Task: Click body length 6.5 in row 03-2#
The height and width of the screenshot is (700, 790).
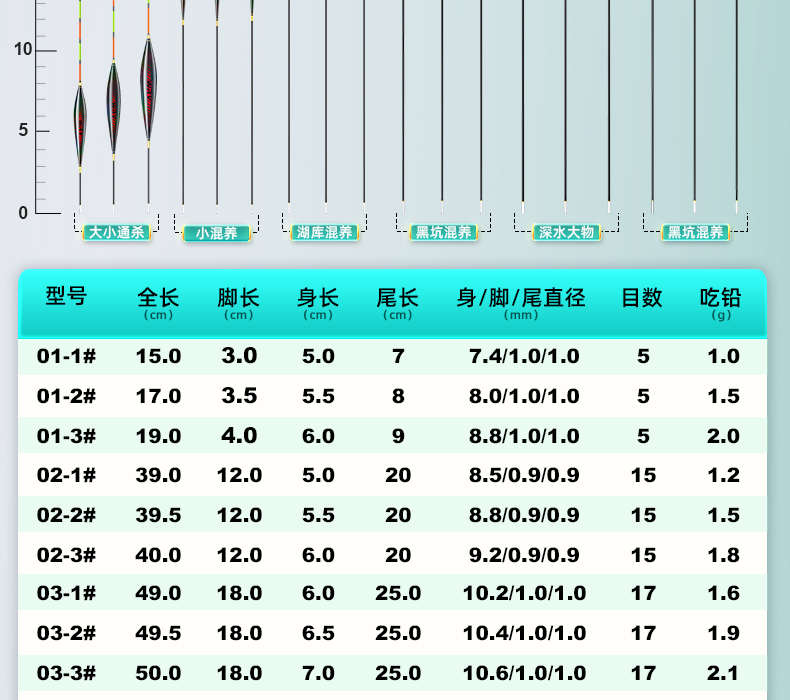Action: coord(318,633)
